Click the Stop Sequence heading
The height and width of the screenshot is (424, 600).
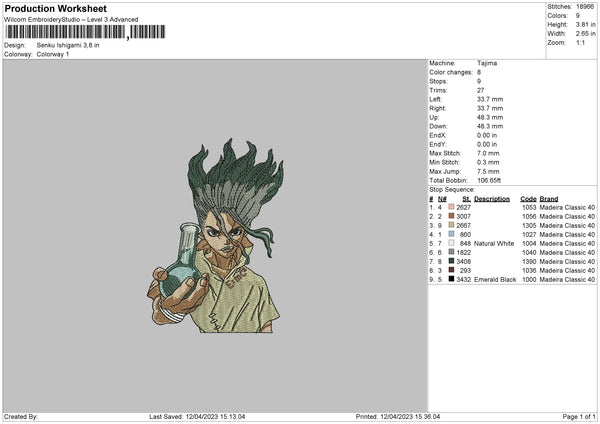point(452,190)
